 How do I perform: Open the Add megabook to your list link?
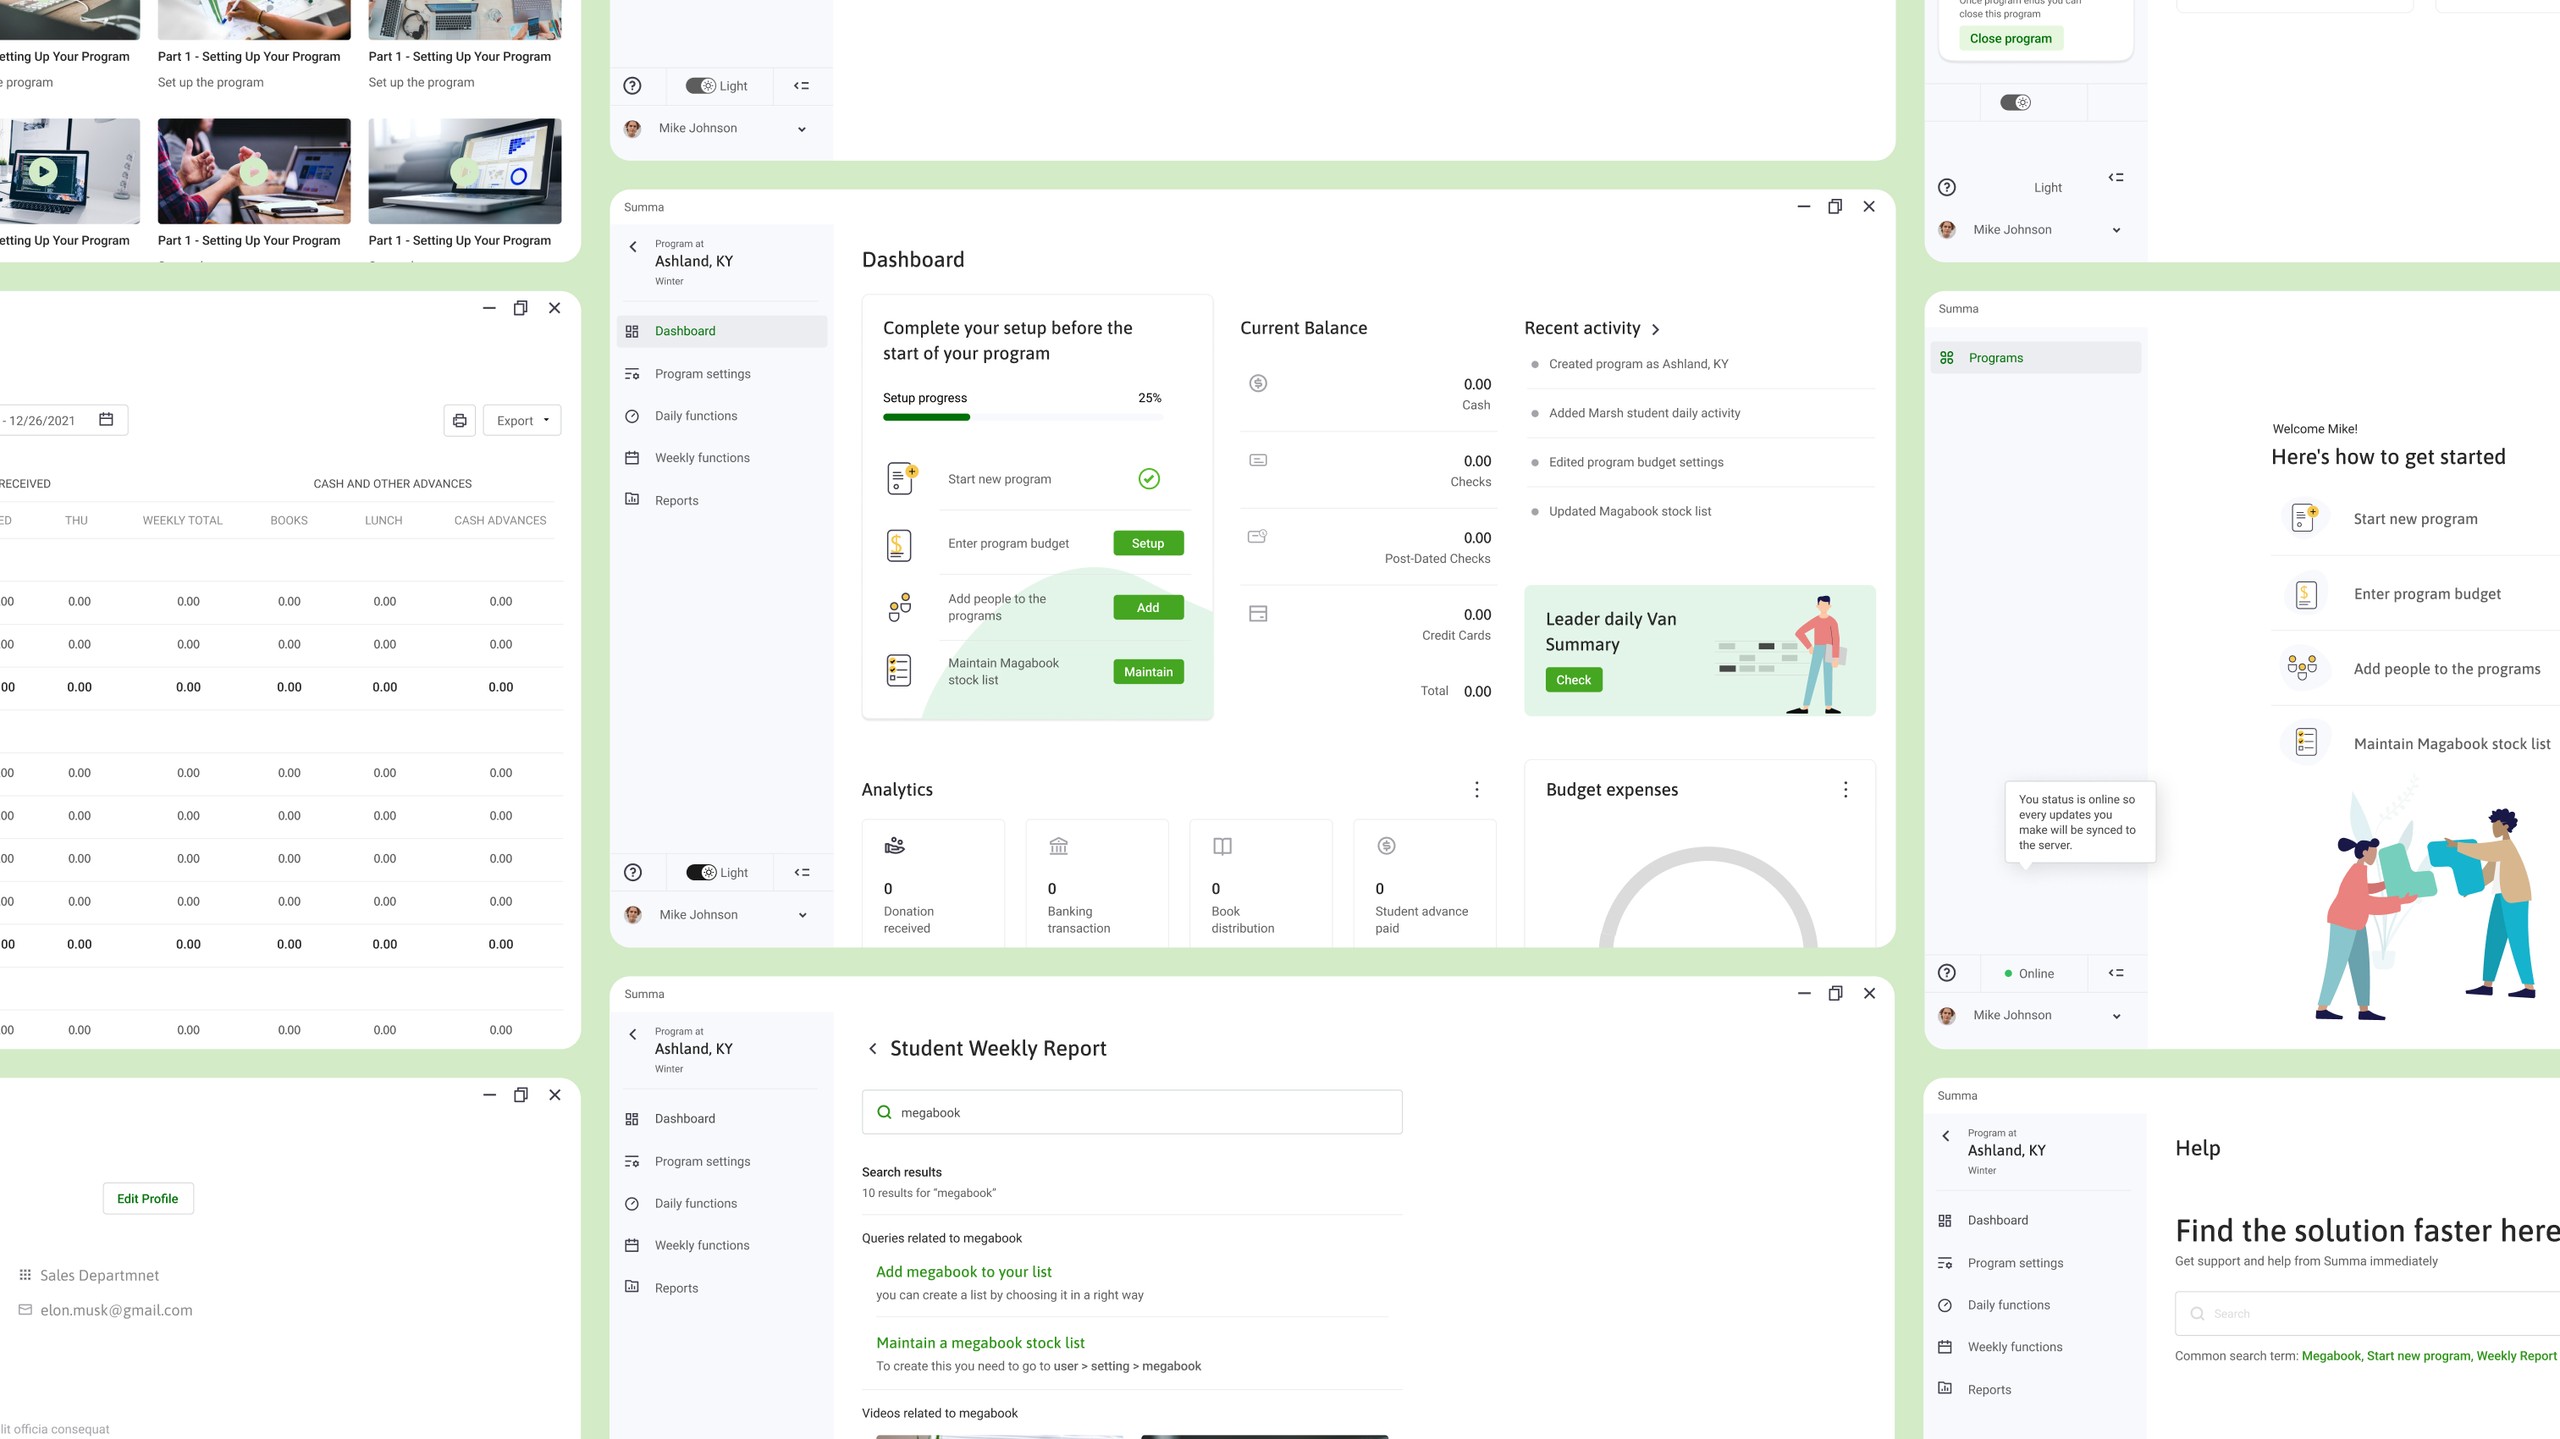coord(962,1271)
